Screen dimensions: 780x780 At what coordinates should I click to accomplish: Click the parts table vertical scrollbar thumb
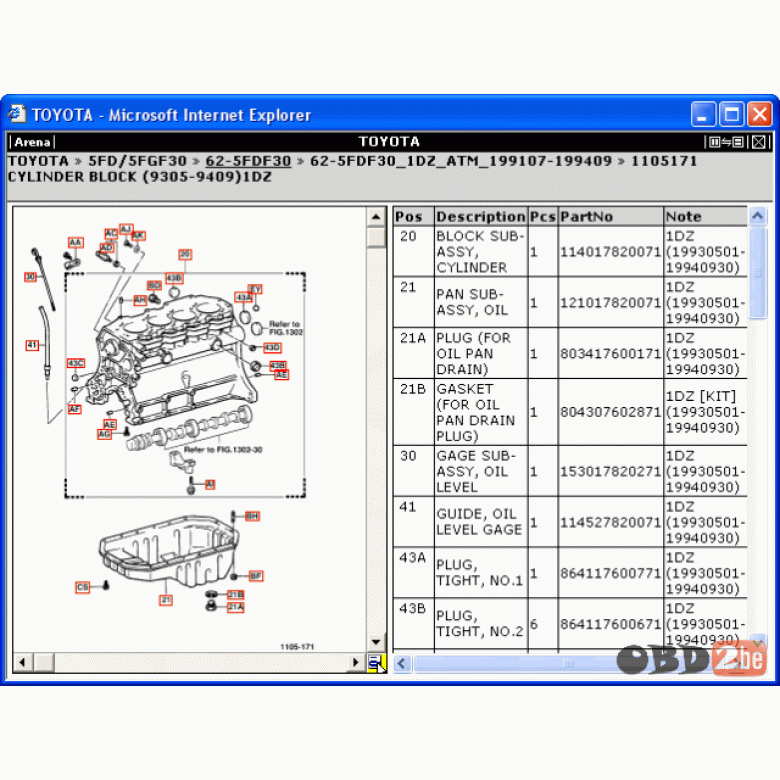click(758, 273)
